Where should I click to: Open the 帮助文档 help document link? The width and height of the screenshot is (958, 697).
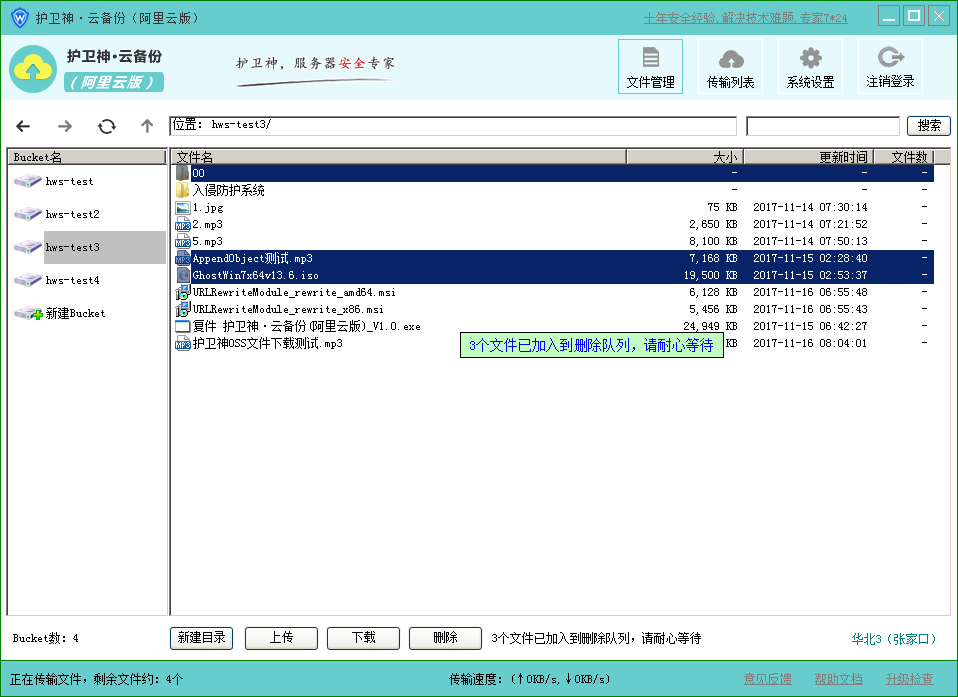(838, 679)
